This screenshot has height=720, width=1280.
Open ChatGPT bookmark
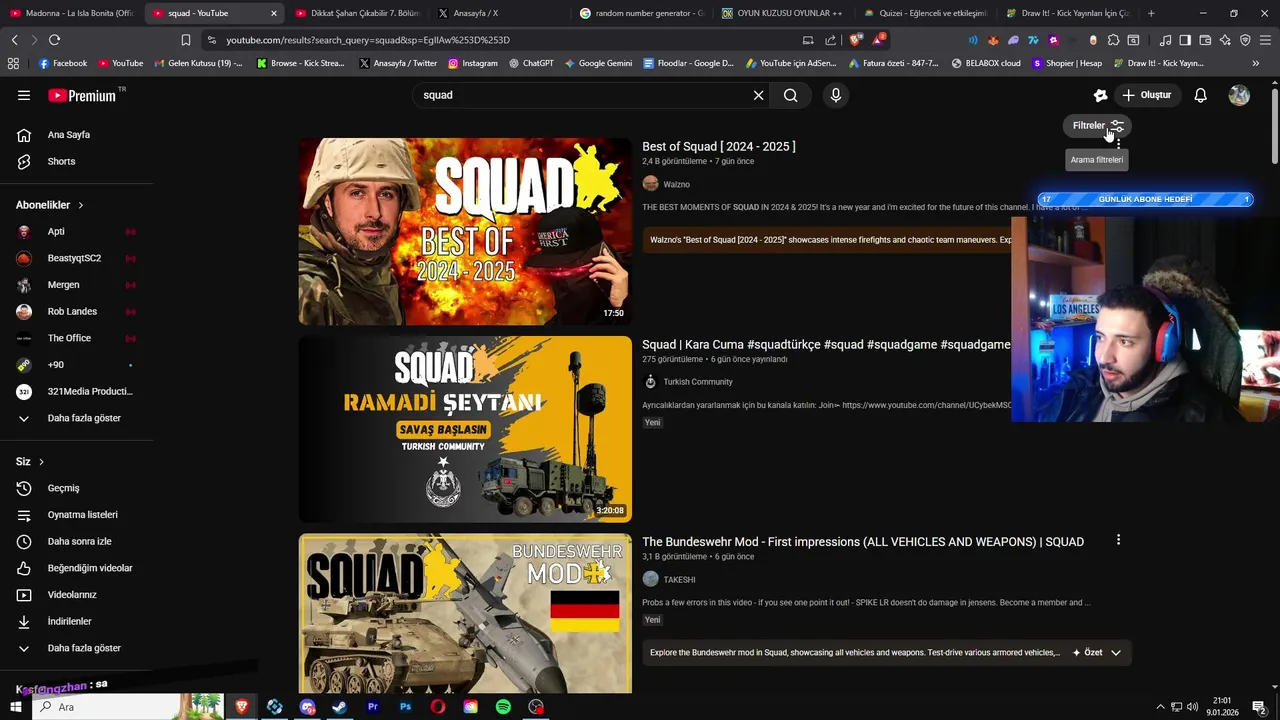(x=531, y=63)
